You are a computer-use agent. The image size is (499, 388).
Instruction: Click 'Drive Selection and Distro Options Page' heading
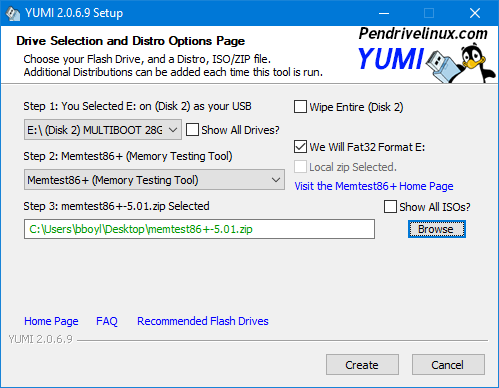tap(130, 41)
